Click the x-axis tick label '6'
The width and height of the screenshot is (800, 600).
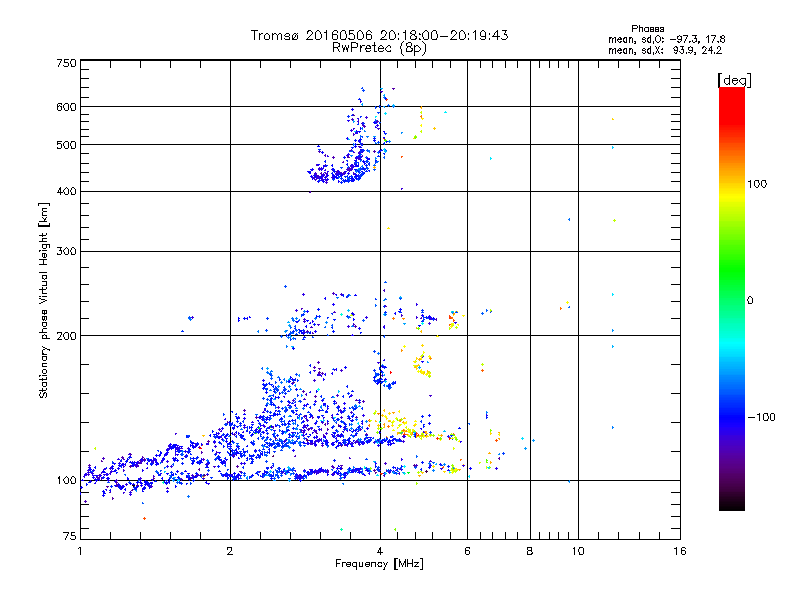click(x=467, y=551)
